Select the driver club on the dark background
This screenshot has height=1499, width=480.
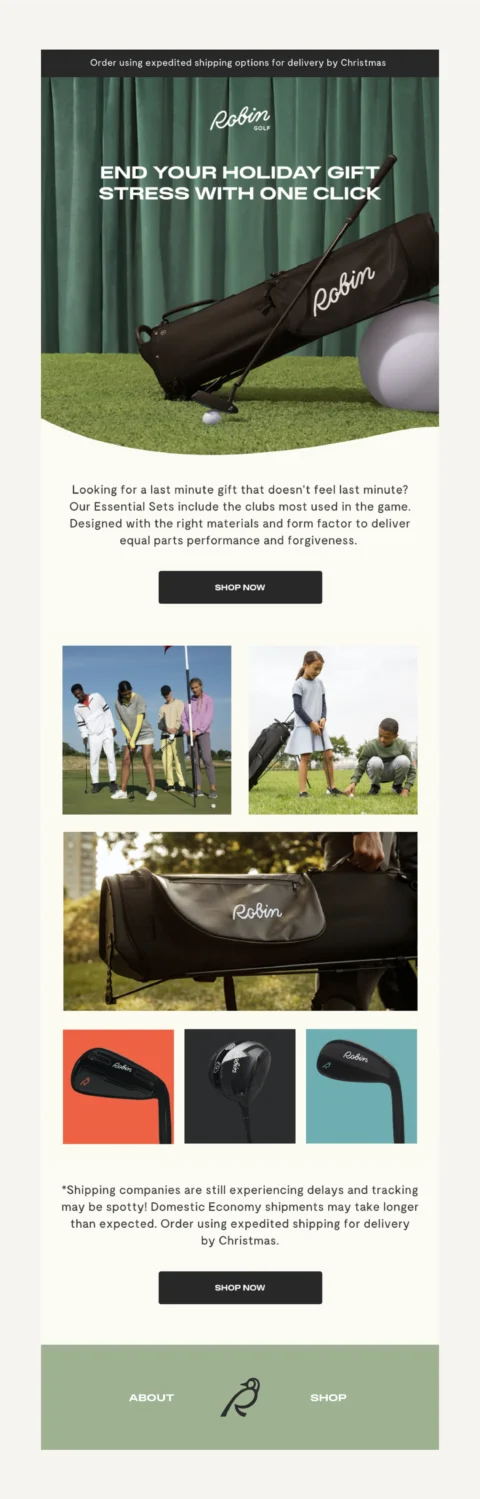click(x=240, y=1086)
